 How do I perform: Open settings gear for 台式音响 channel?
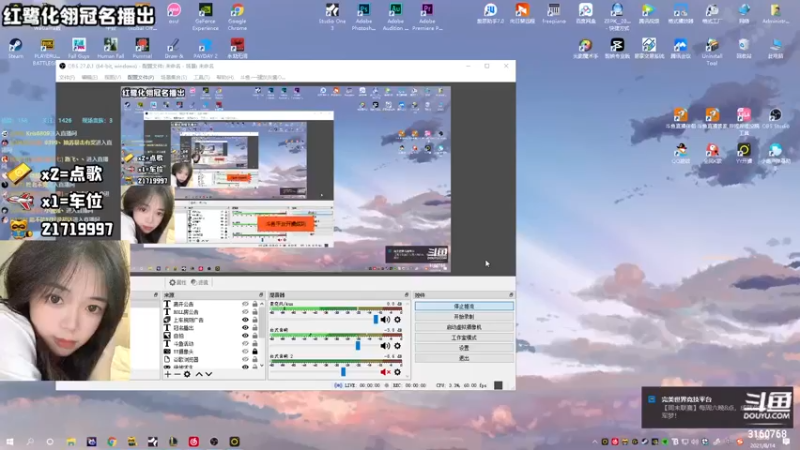[397, 346]
